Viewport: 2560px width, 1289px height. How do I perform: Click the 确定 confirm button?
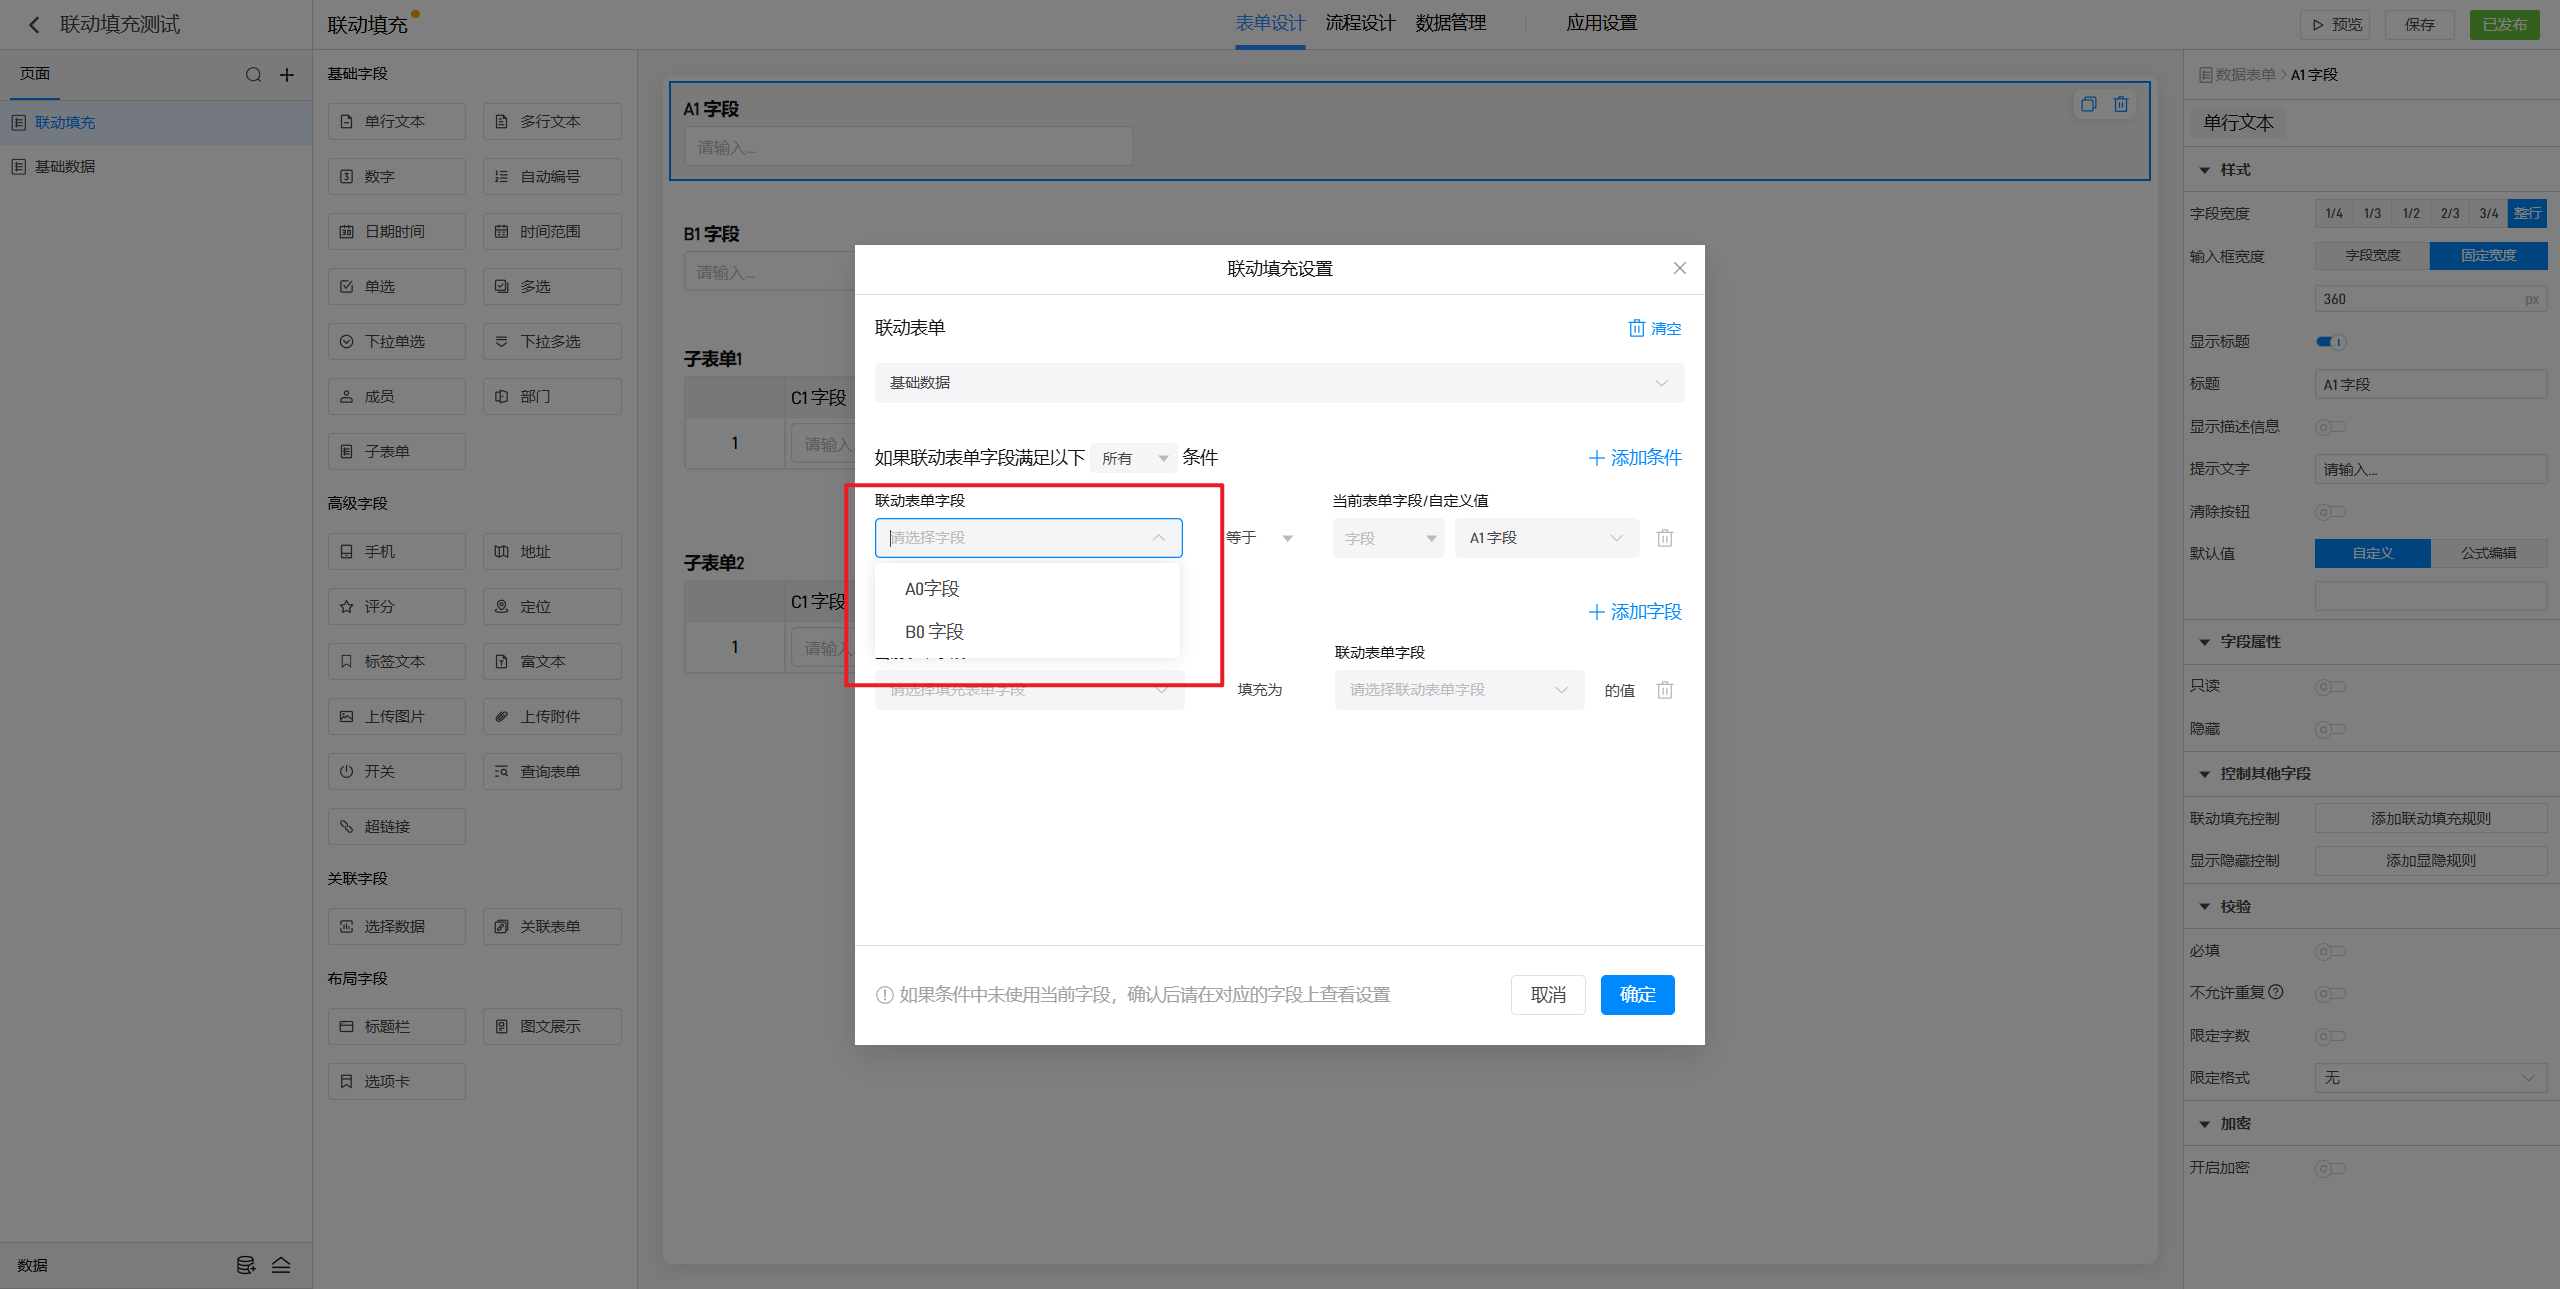1637,994
